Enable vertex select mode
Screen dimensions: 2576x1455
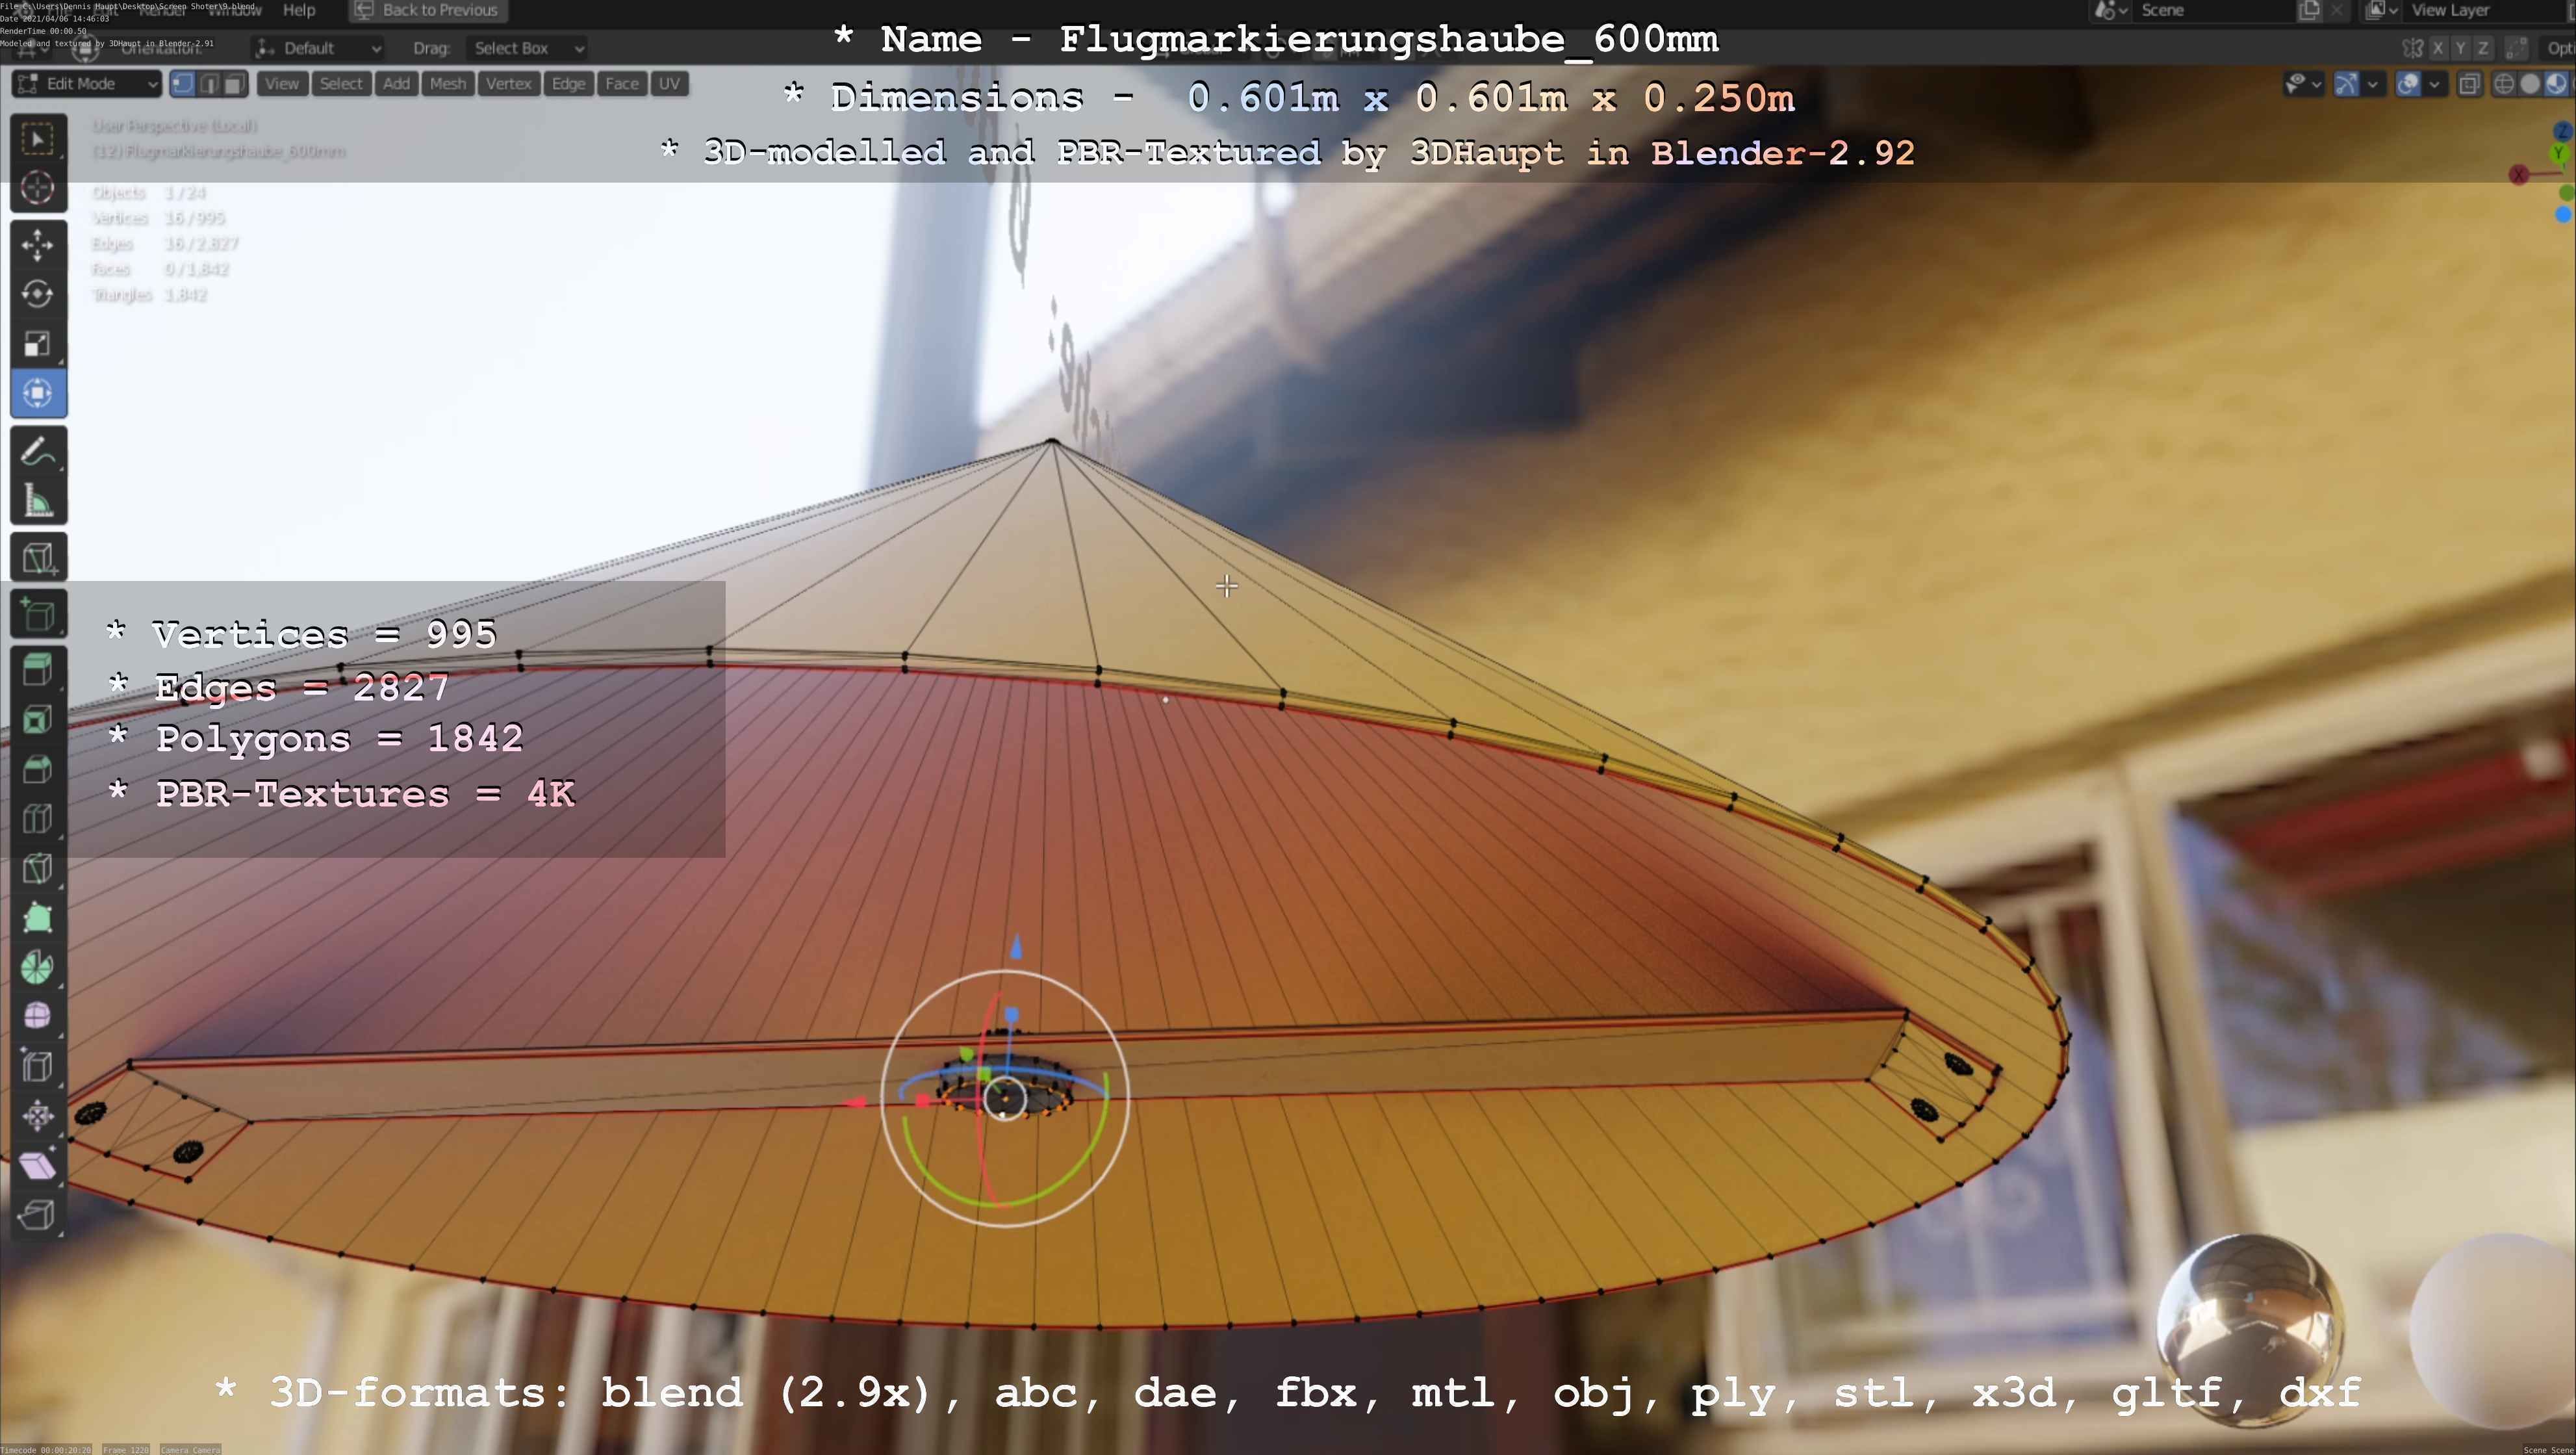click(x=183, y=84)
